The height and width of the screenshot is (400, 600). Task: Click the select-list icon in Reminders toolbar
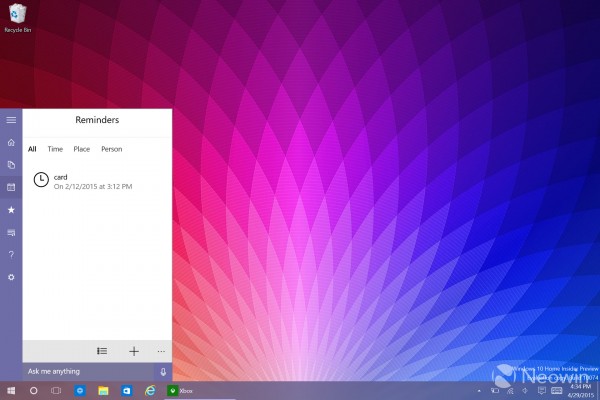tap(102, 351)
